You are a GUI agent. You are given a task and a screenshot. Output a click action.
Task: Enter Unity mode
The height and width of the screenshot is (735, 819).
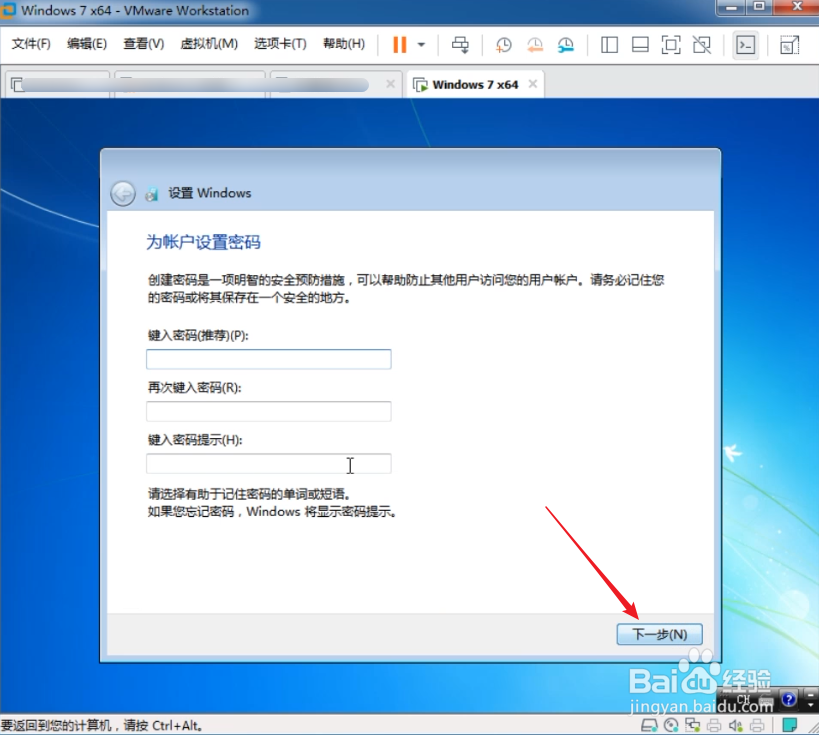coord(701,45)
